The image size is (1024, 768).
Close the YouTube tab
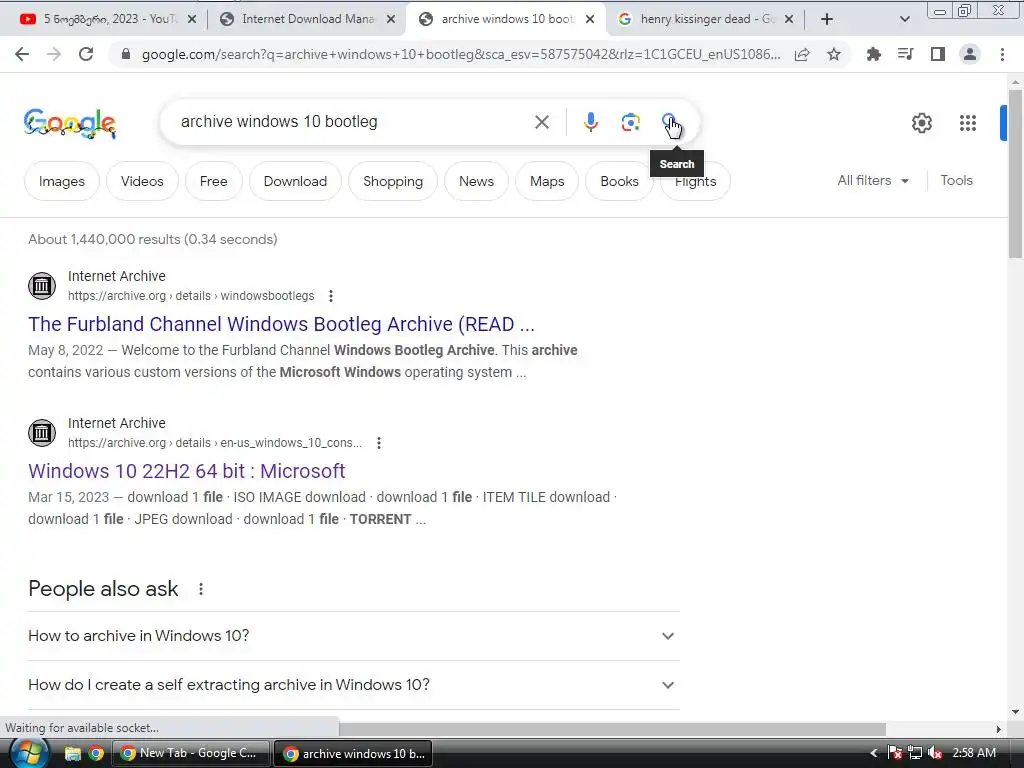[x=192, y=20]
